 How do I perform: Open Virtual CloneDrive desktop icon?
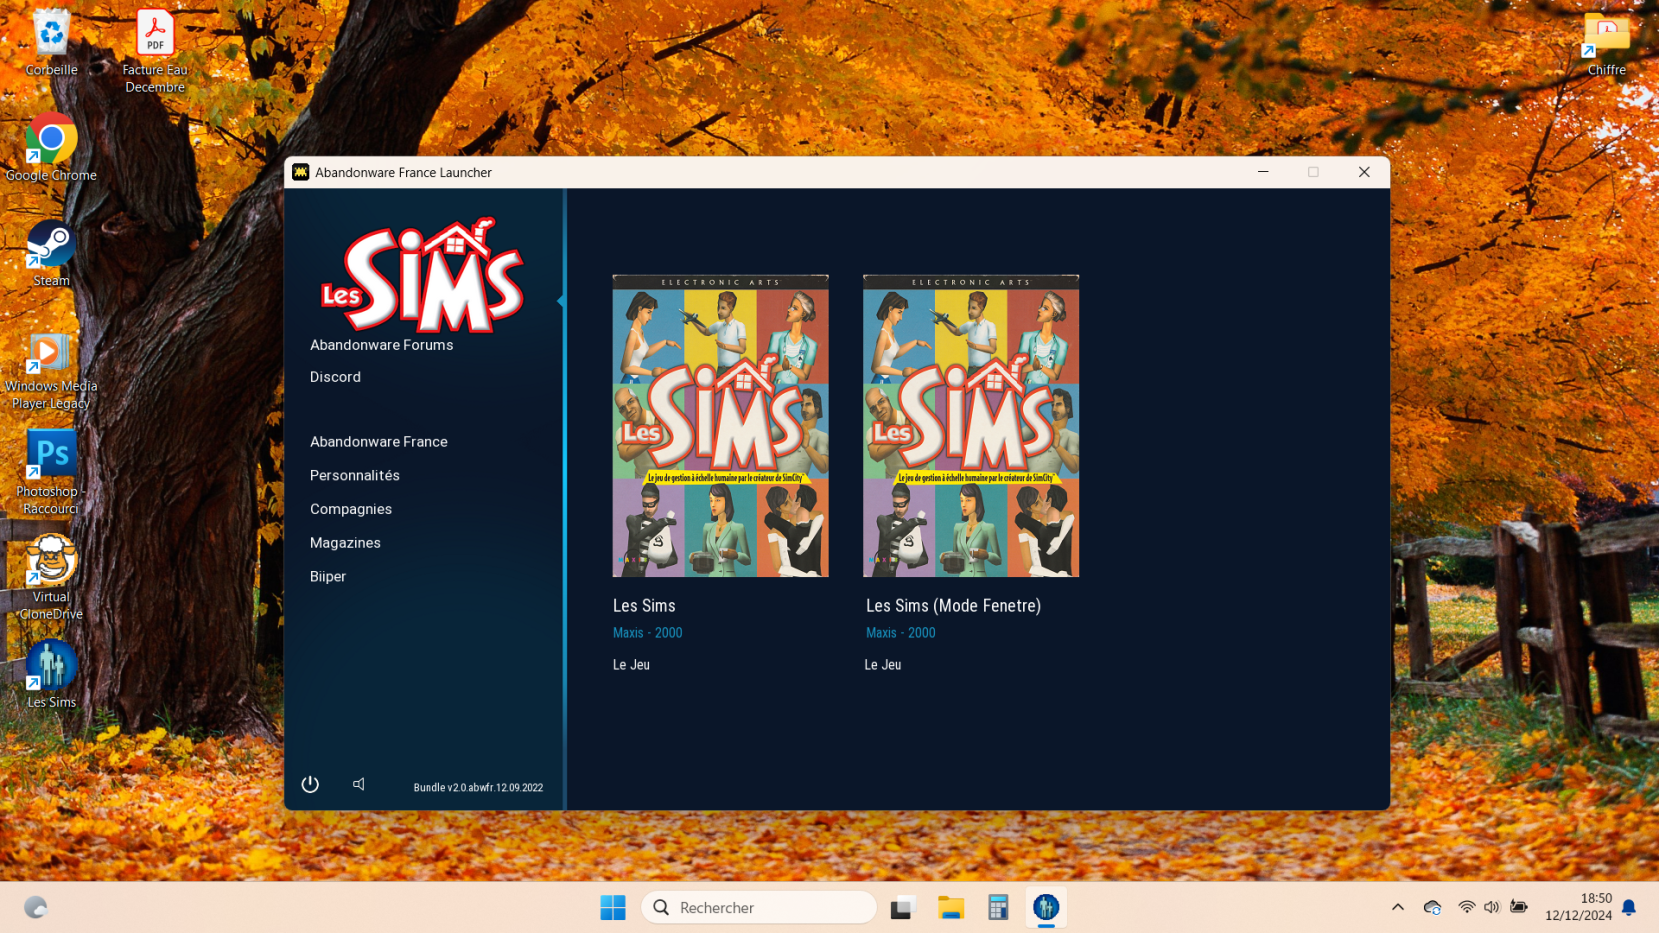51,578
